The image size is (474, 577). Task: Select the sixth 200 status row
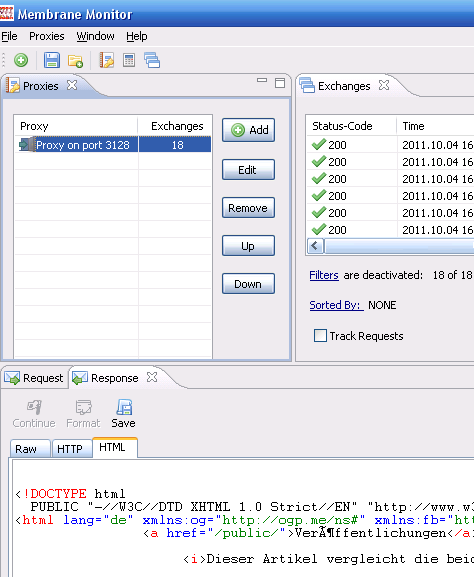click(390, 229)
